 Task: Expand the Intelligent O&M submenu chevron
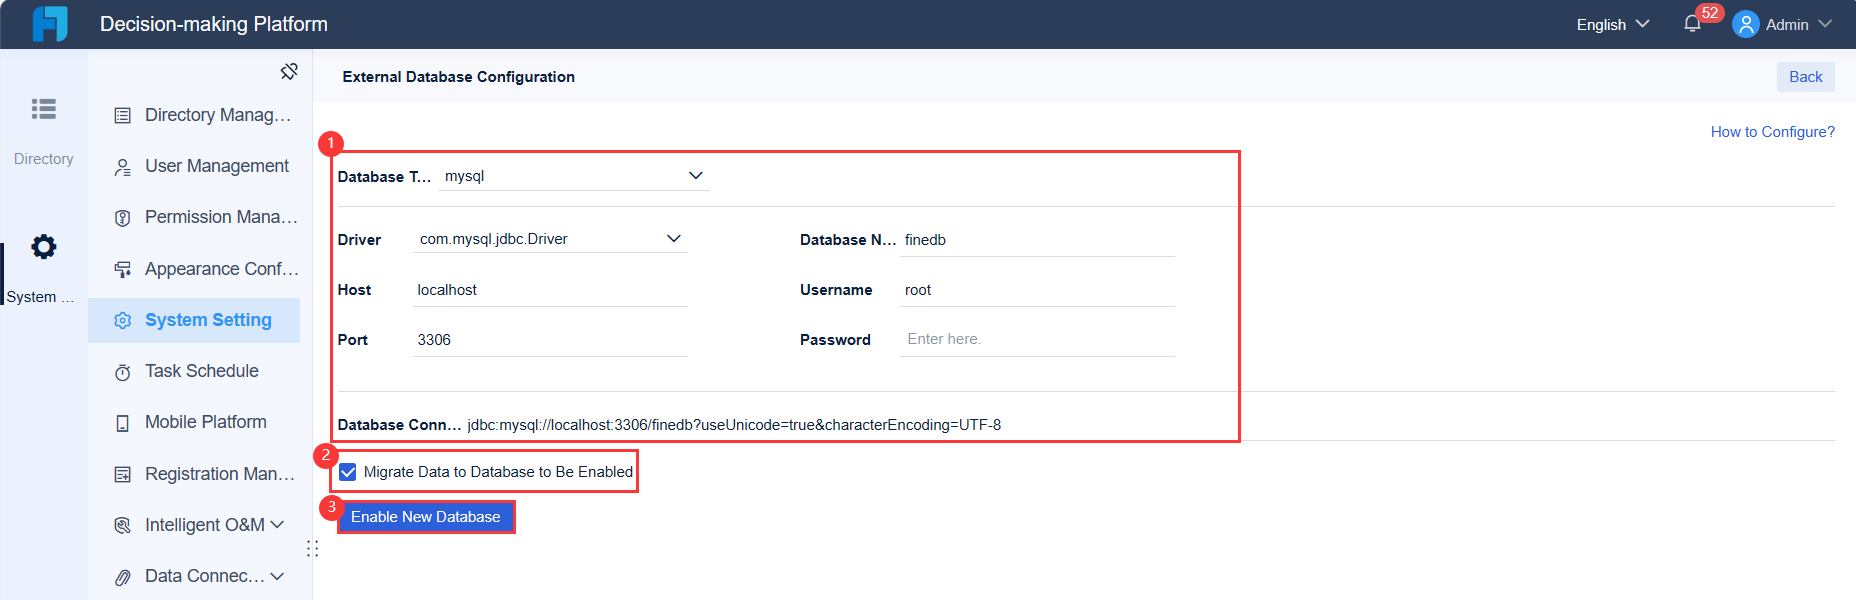click(x=277, y=525)
